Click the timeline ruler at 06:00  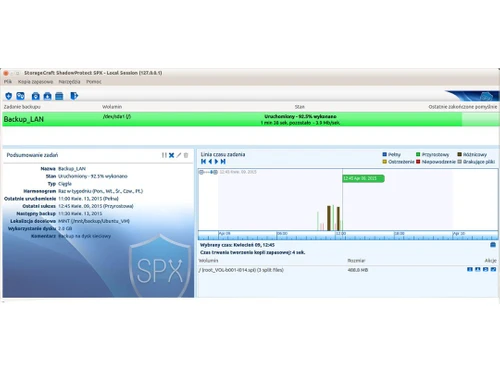coord(282,234)
